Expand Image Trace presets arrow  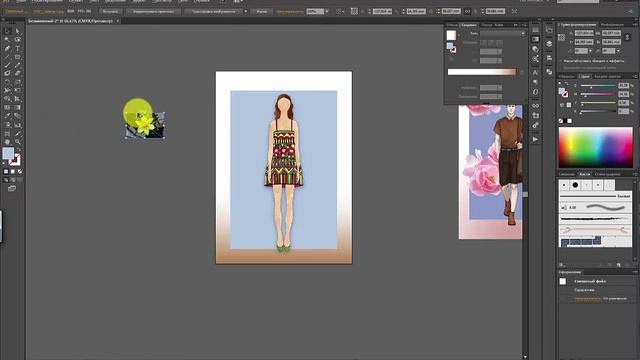click(245, 11)
